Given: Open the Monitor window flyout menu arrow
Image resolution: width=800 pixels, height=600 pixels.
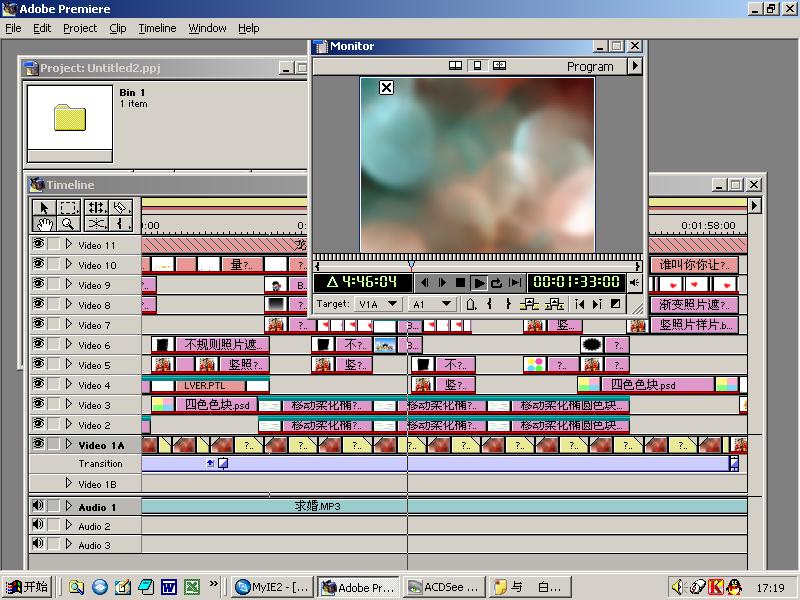Looking at the screenshot, I should point(634,66).
